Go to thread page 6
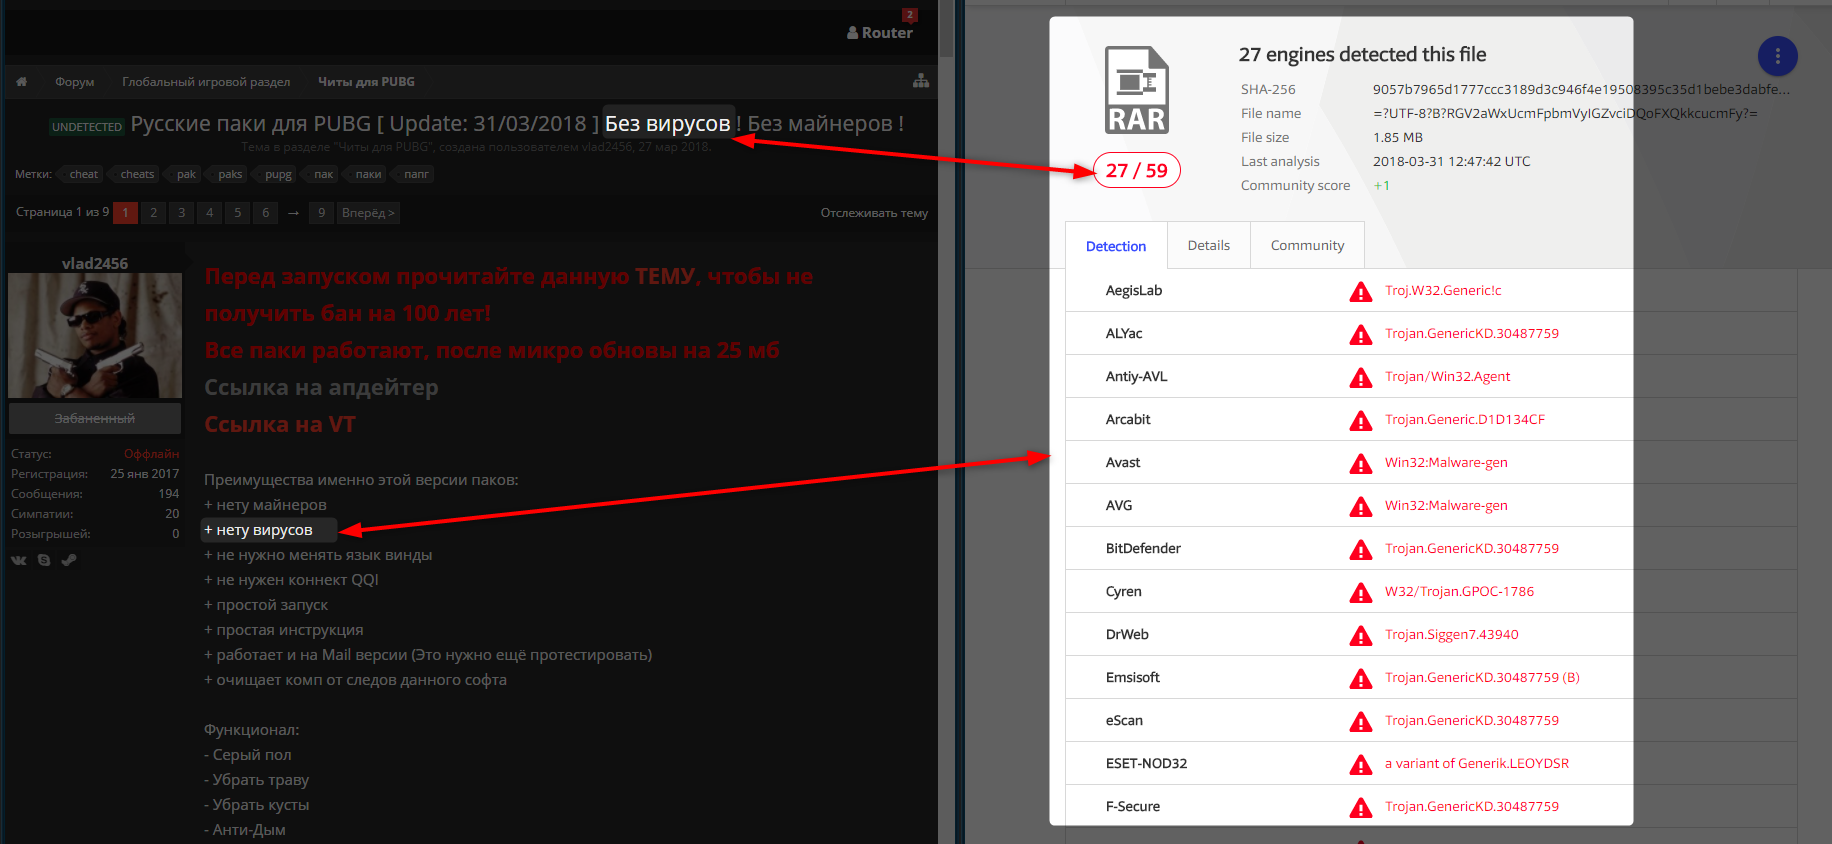The height and width of the screenshot is (844, 1832). coord(265,213)
